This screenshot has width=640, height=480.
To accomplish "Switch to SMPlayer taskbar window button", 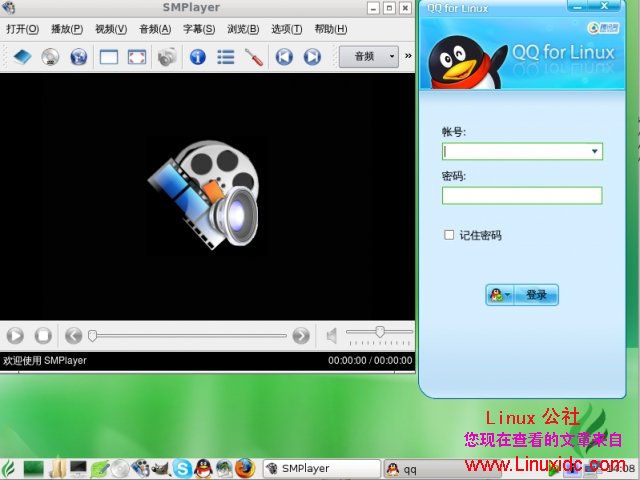I will click(322, 469).
